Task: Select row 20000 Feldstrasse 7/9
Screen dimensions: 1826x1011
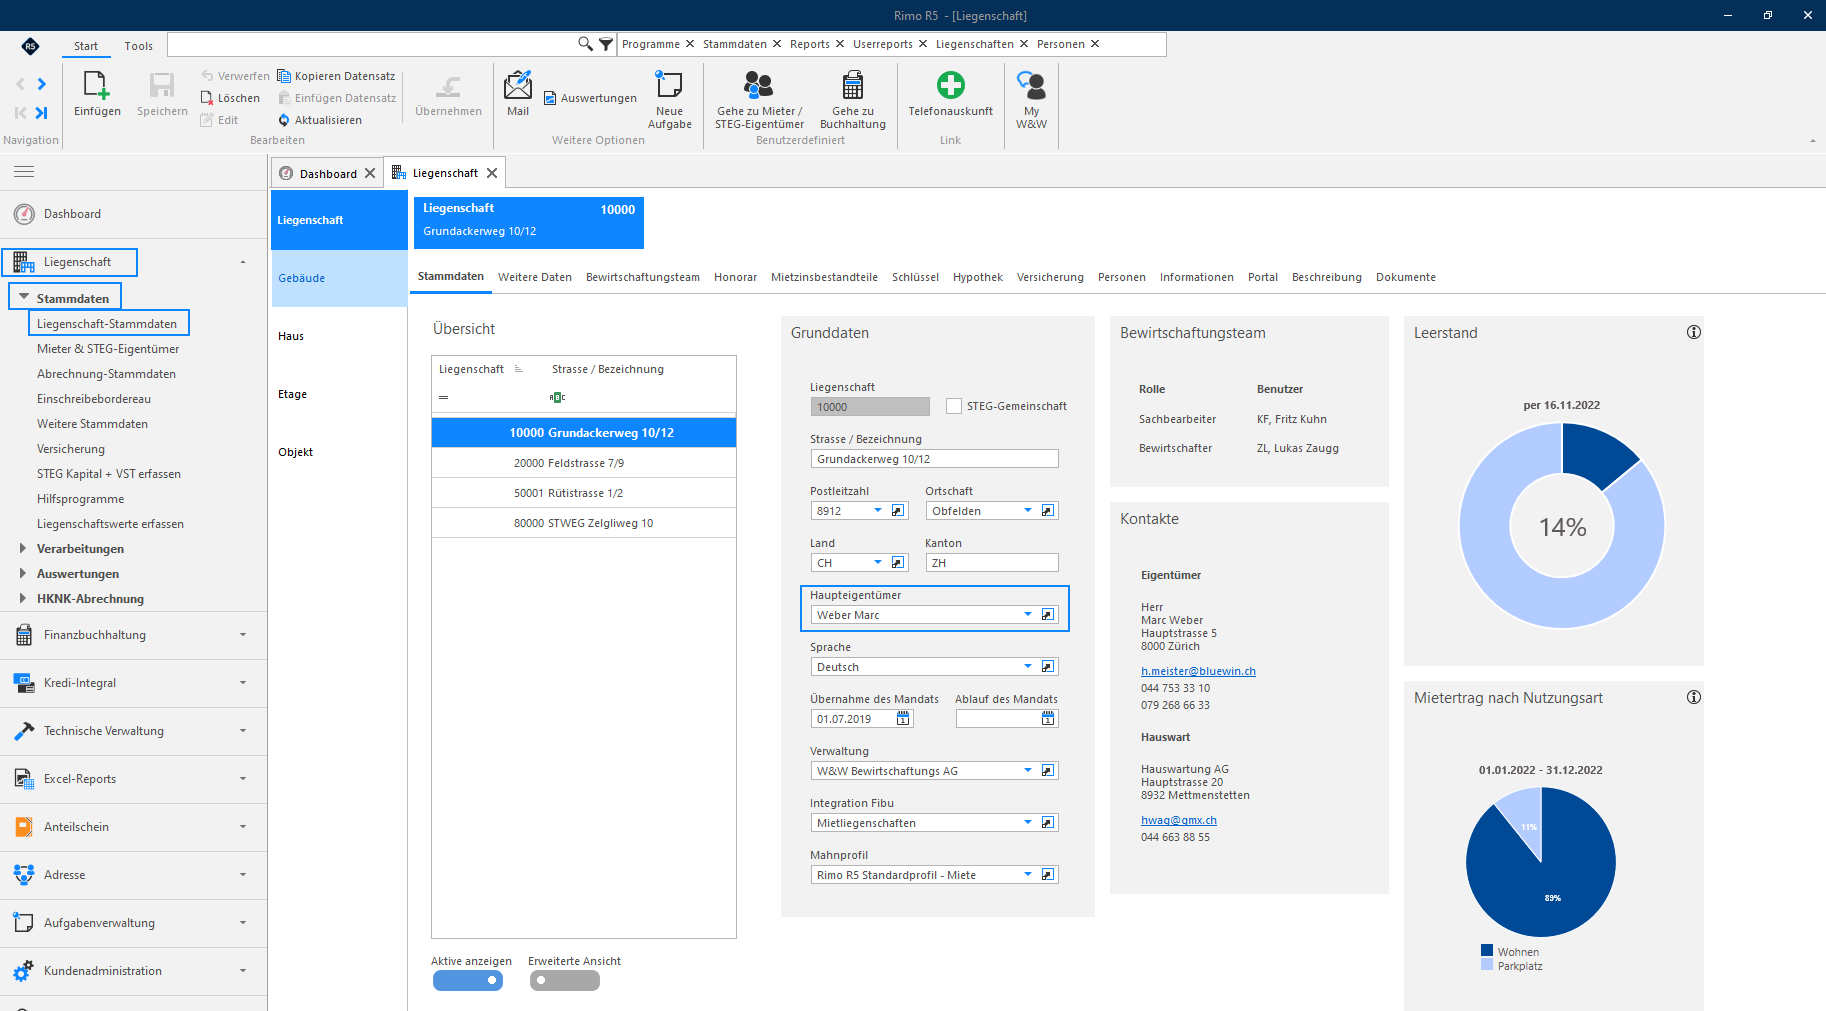Action: [x=584, y=463]
